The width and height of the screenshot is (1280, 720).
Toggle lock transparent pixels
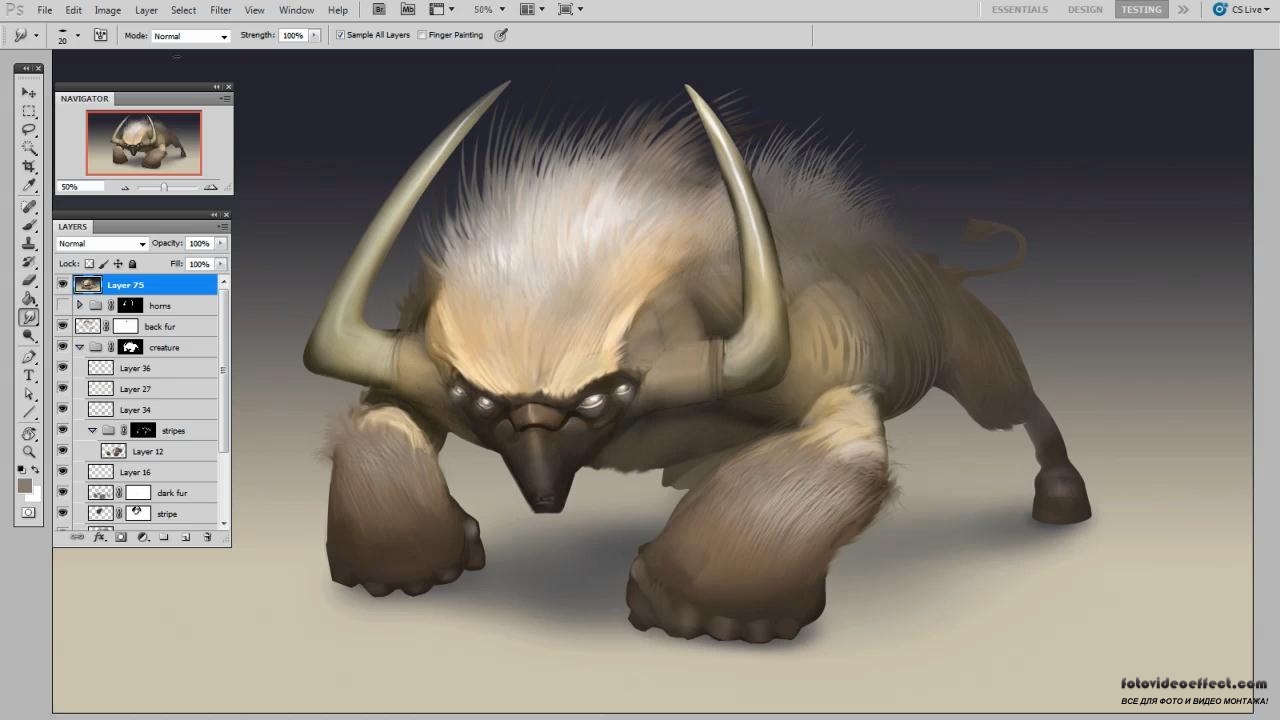point(89,264)
